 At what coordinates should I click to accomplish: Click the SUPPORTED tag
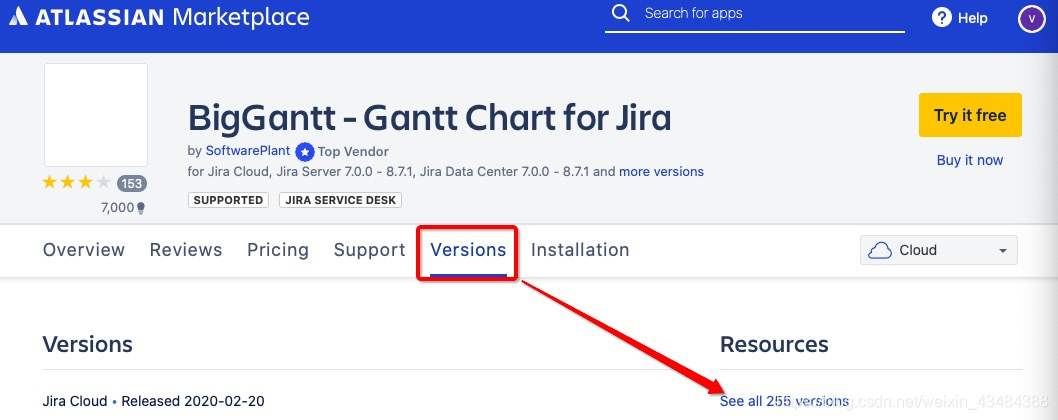click(x=228, y=201)
